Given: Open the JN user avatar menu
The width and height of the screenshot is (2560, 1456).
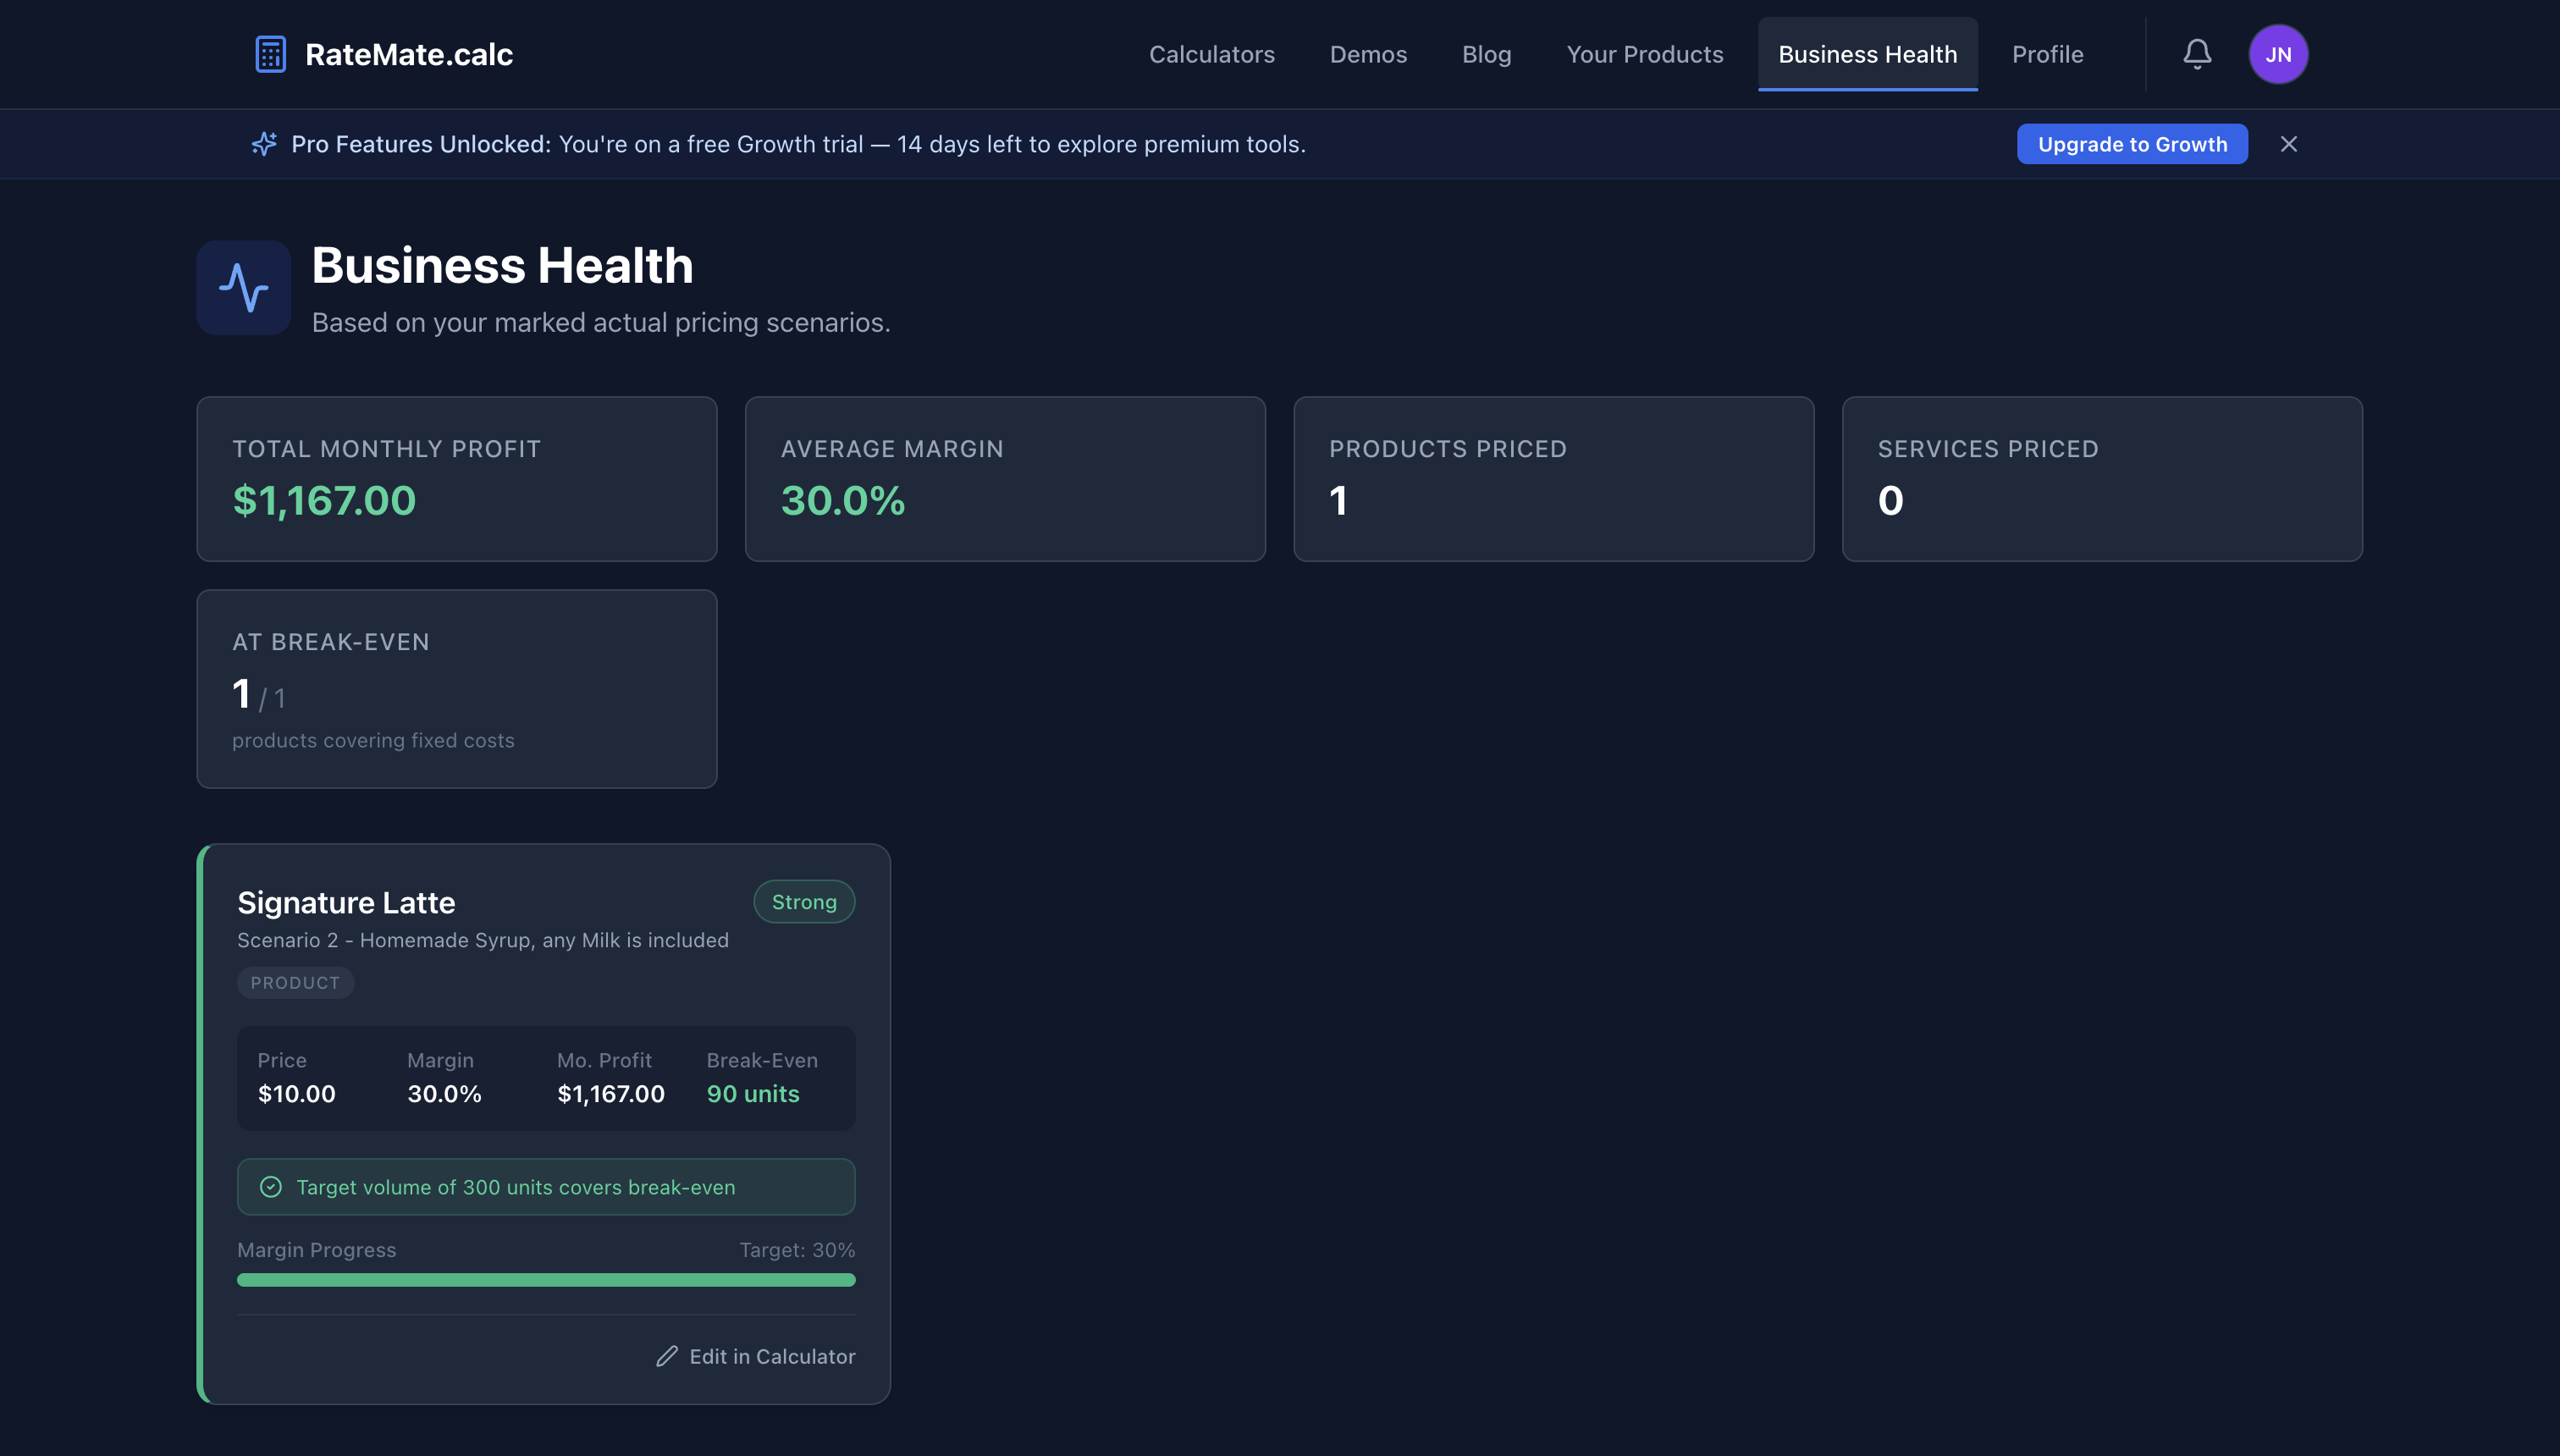Looking at the screenshot, I should [2278, 54].
